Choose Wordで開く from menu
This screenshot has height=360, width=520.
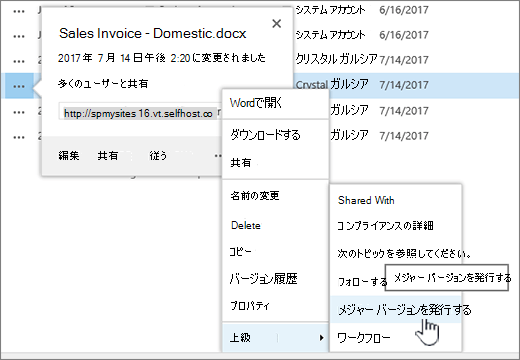pyautogui.click(x=256, y=103)
